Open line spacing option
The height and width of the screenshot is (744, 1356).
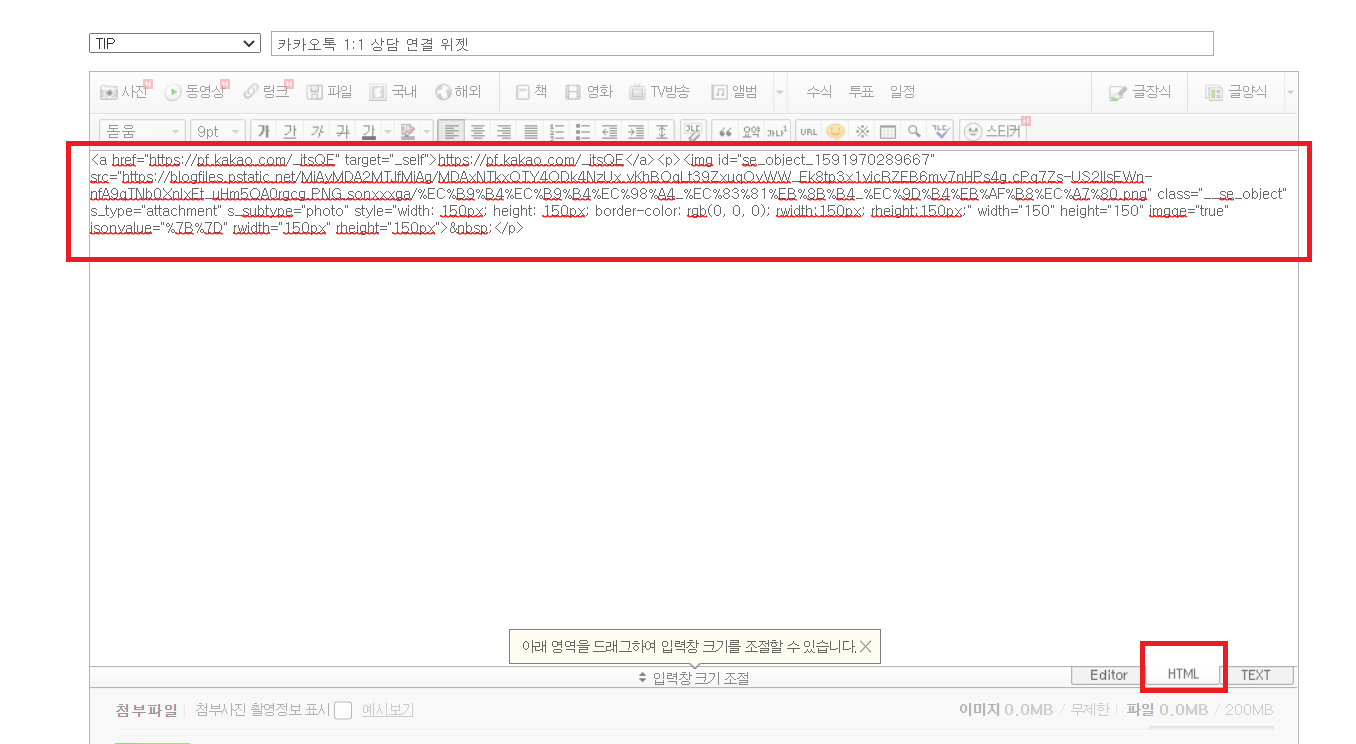click(661, 131)
